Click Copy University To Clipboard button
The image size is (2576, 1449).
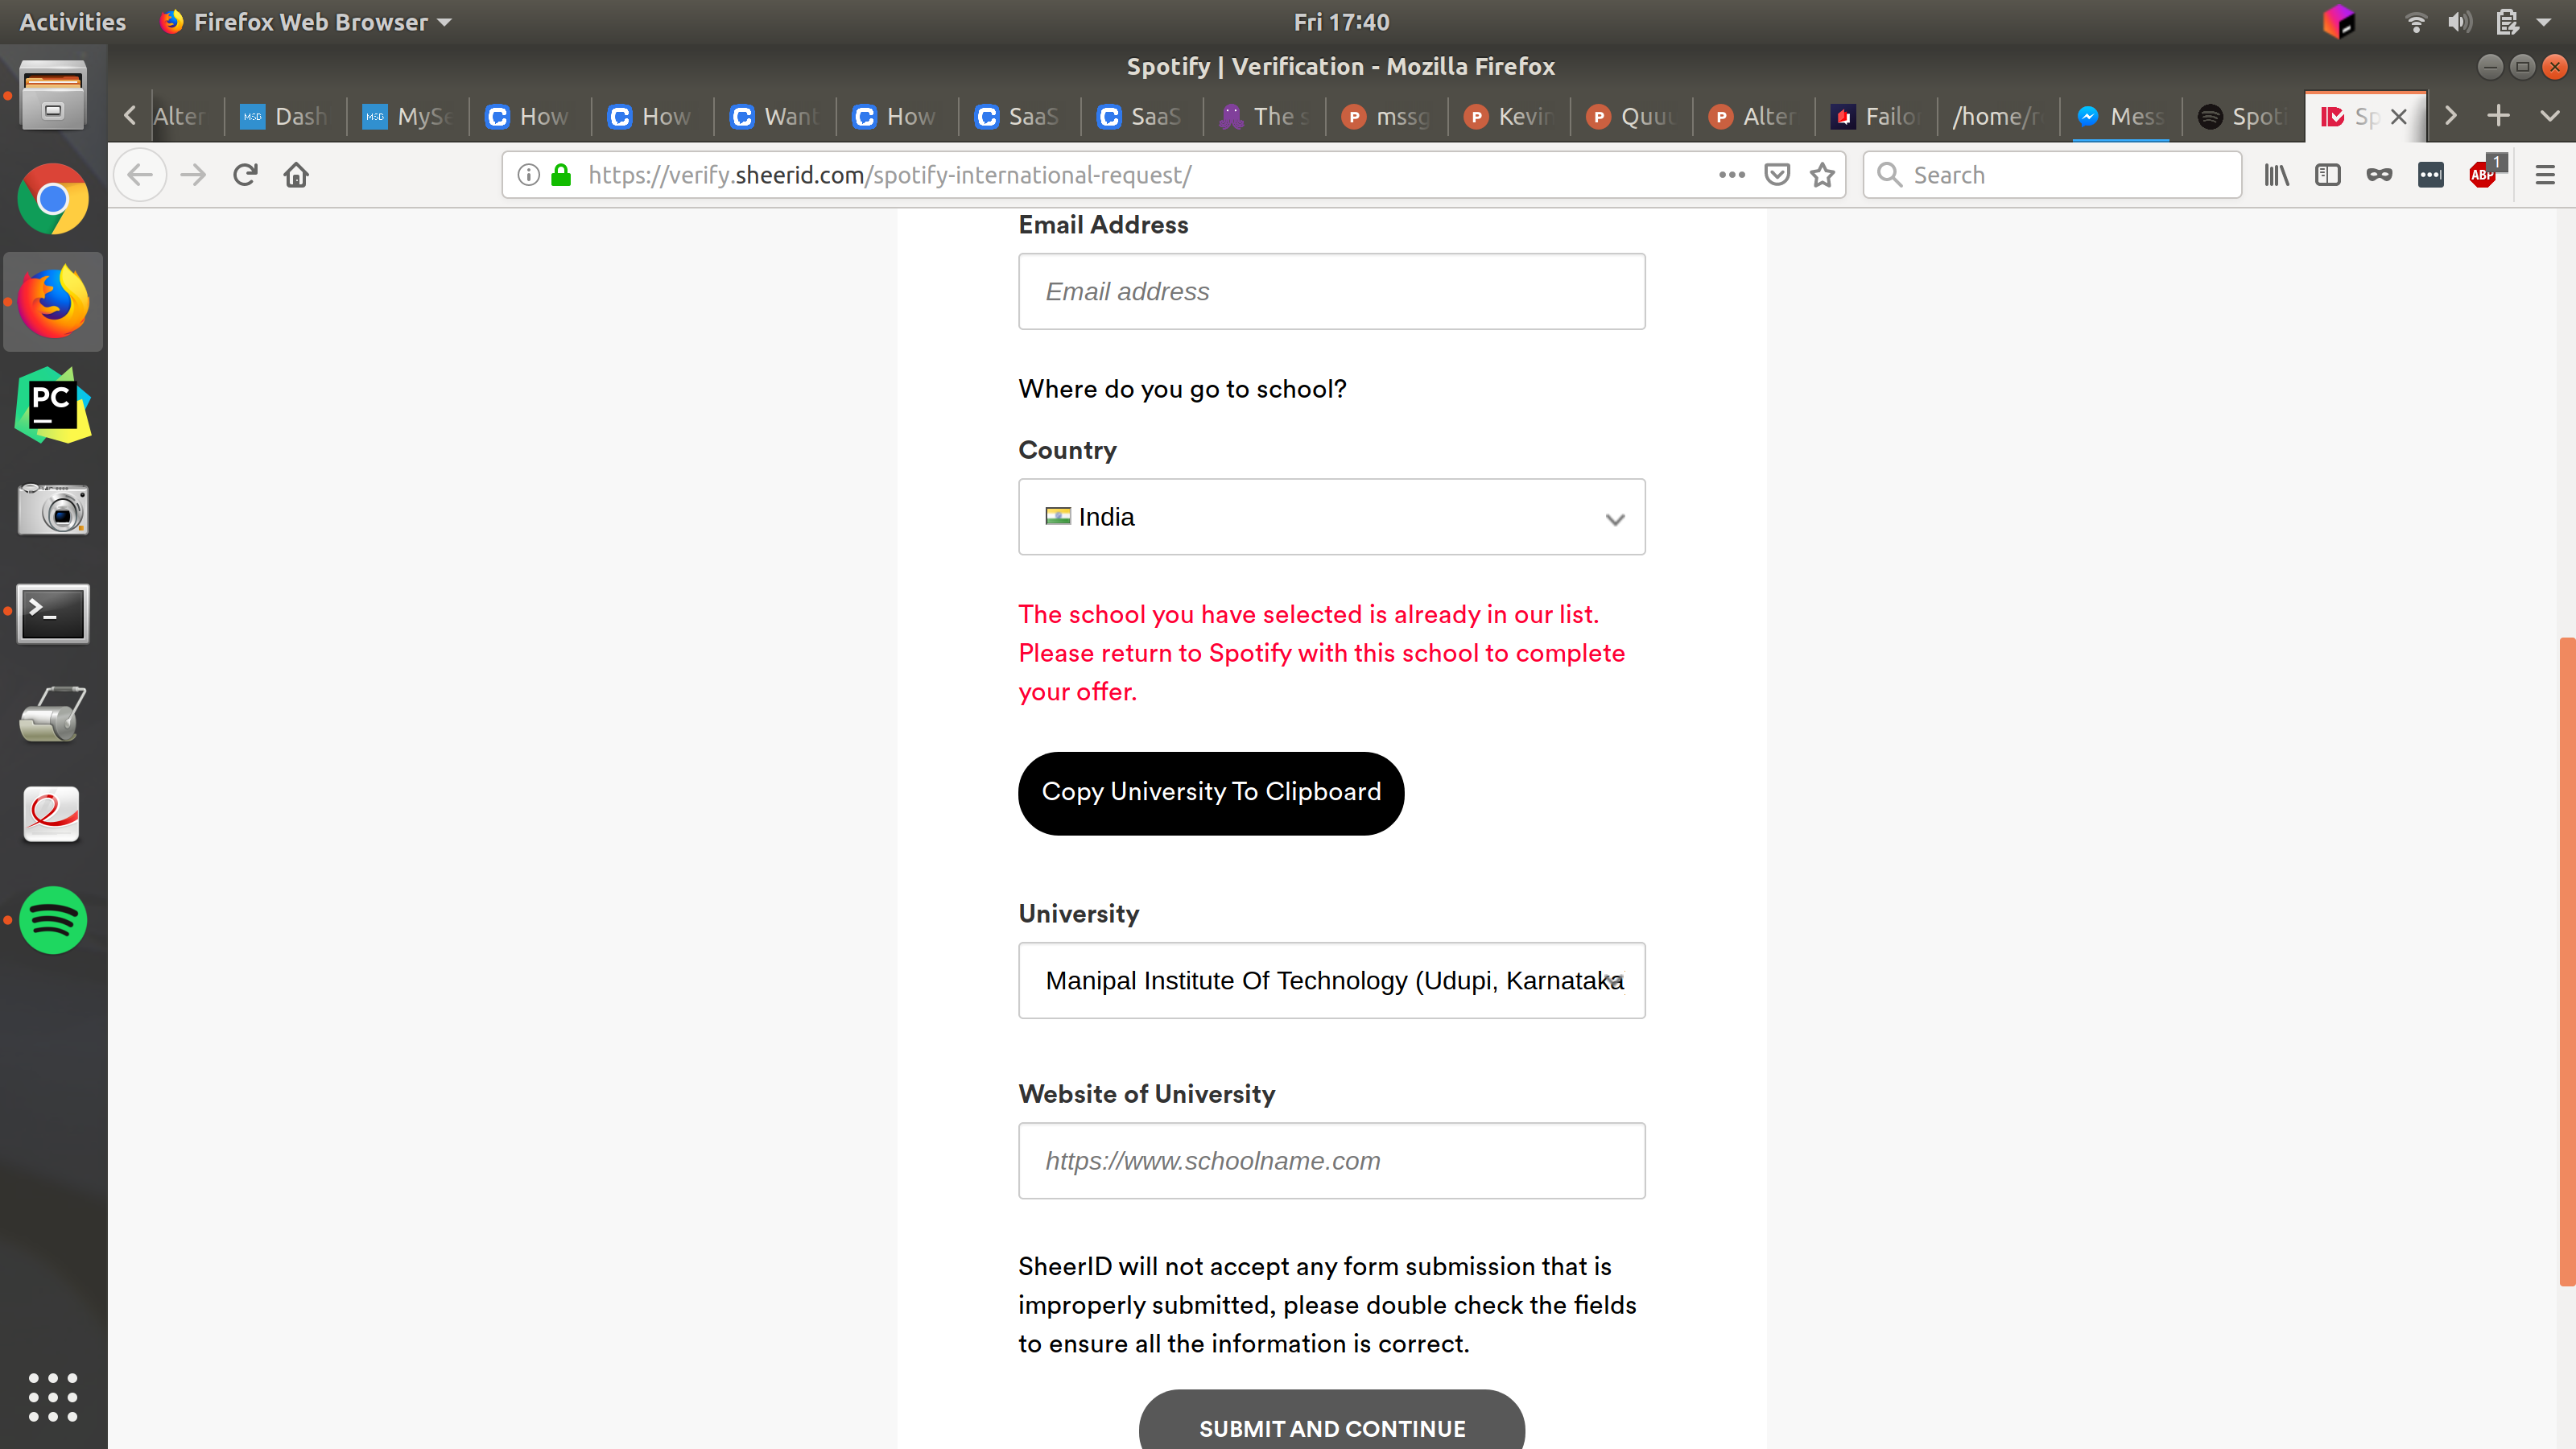click(x=1210, y=792)
